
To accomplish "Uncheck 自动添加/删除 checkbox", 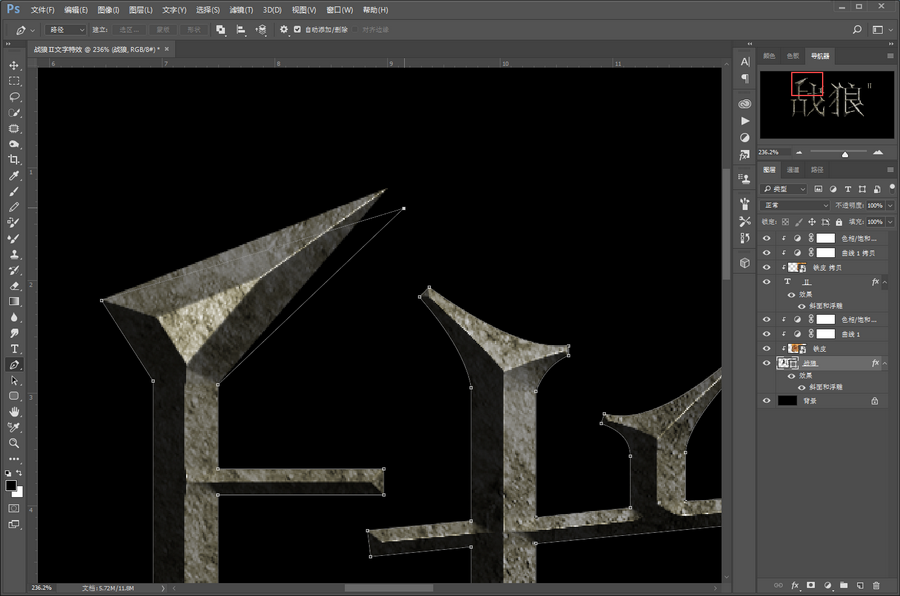I will [x=298, y=30].
